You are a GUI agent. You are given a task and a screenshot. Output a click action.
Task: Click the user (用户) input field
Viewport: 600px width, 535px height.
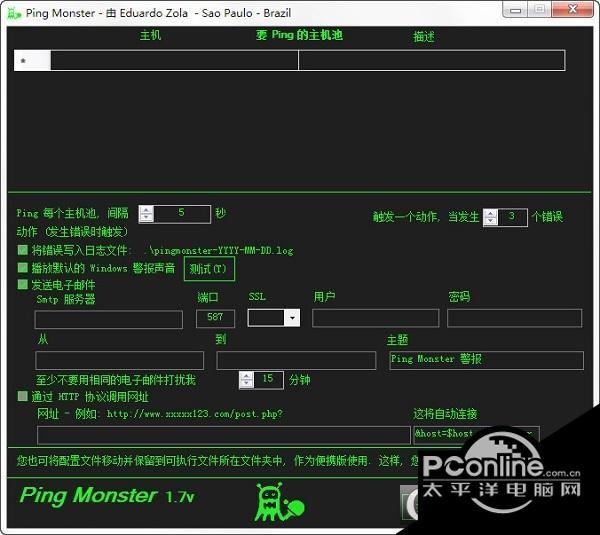[x=375, y=318]
